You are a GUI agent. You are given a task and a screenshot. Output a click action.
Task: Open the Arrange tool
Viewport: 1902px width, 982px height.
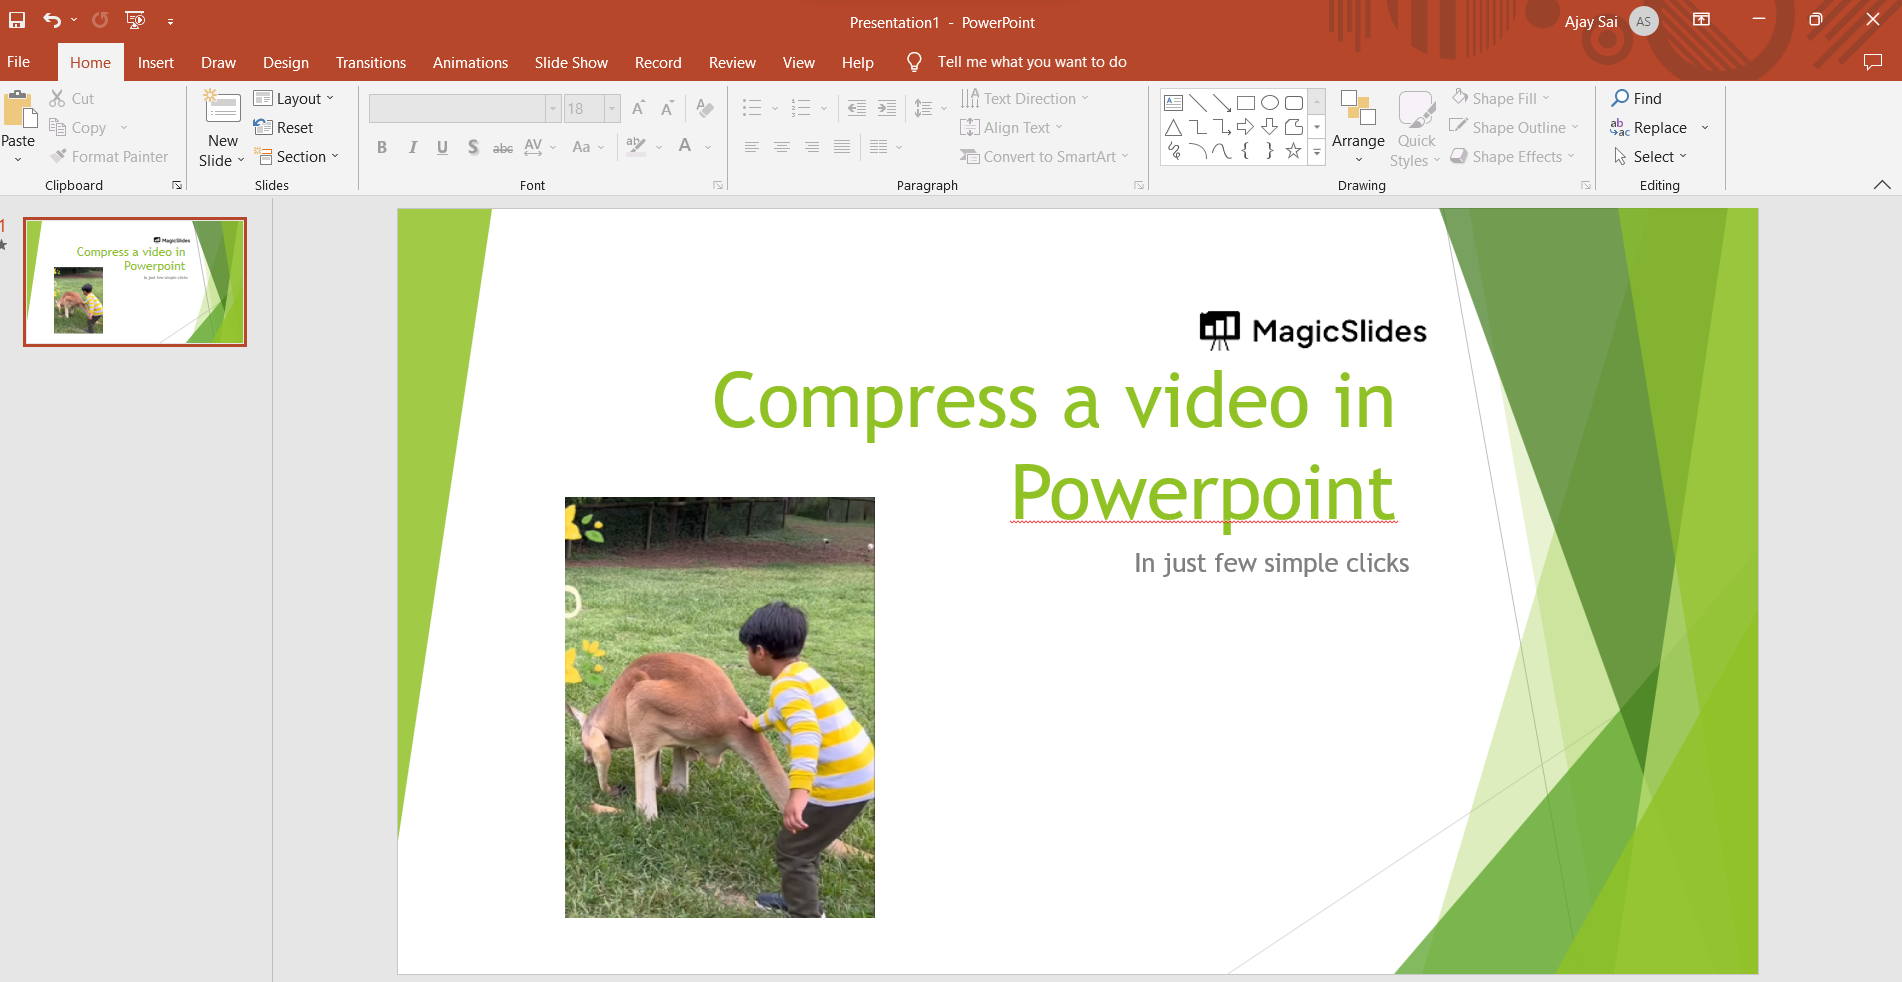click(1358, 126)
